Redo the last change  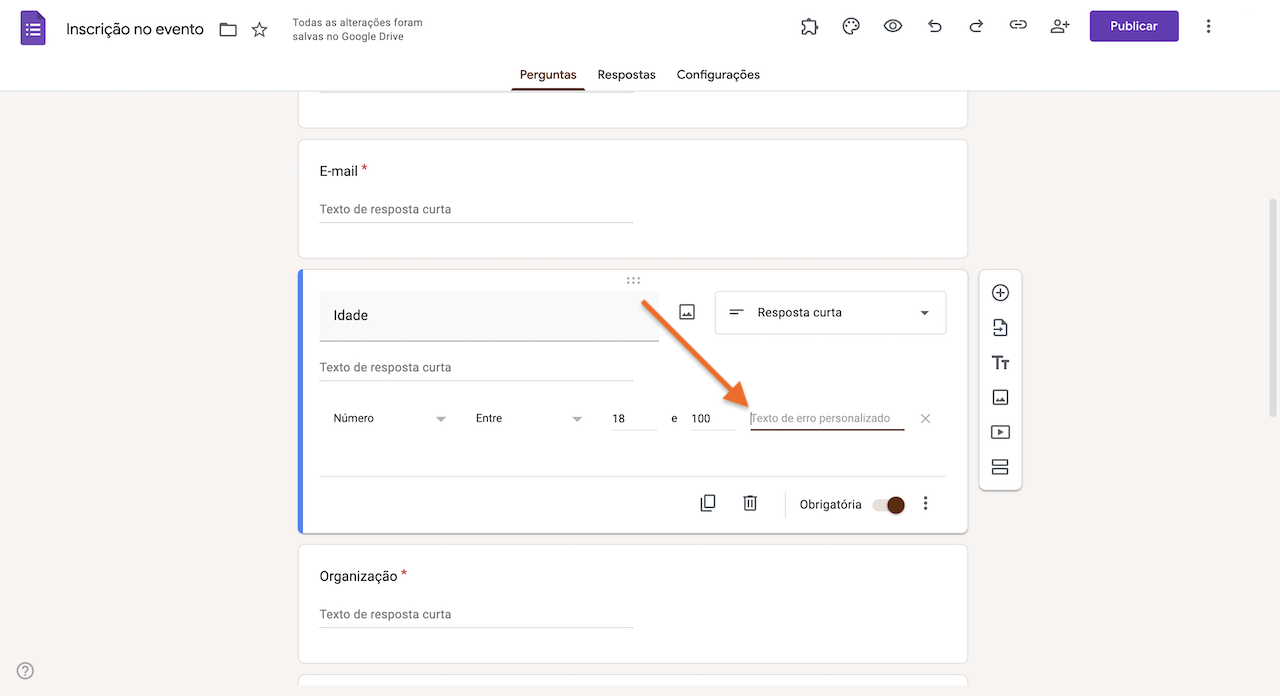(976, 26)
